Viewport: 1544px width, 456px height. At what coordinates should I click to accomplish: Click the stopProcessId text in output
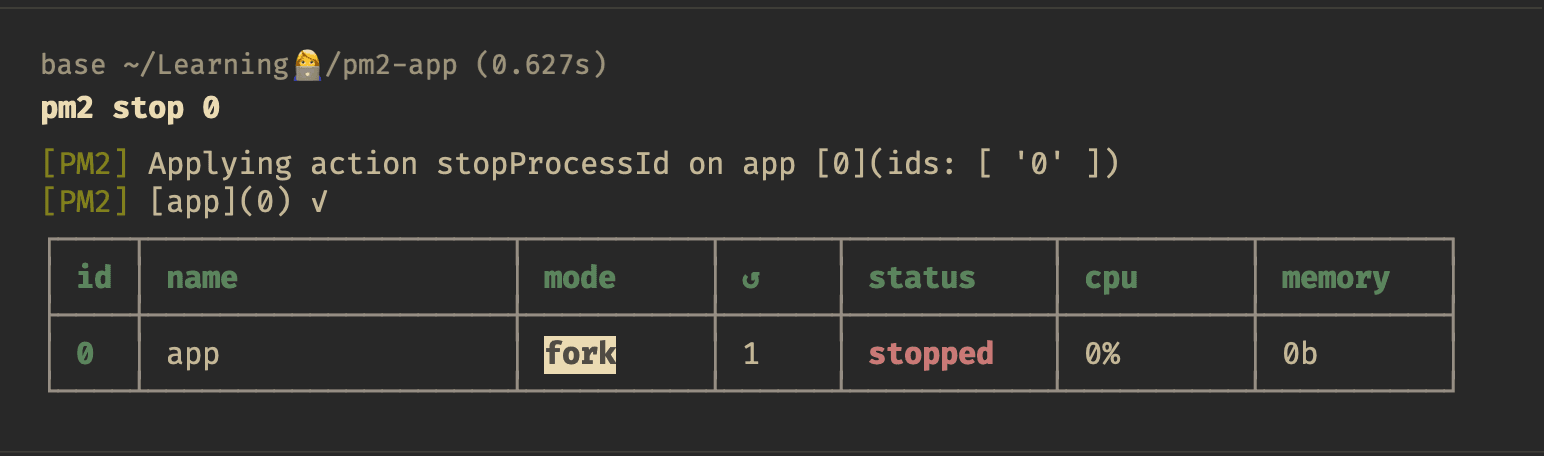coord(553,164)
